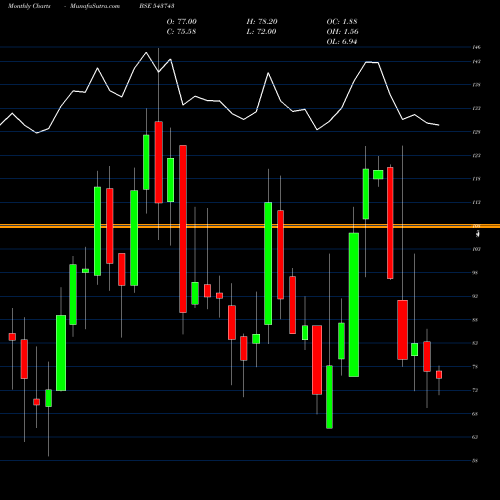
Task: Select the low value 'L: 72.00'
Action: pyautogui.click(x=261, y=32)
